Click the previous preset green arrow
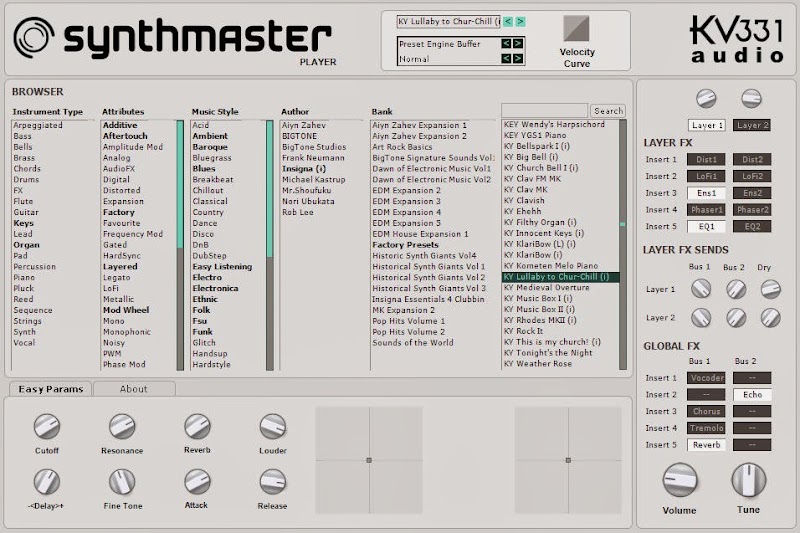 click(x=508, y=21)
